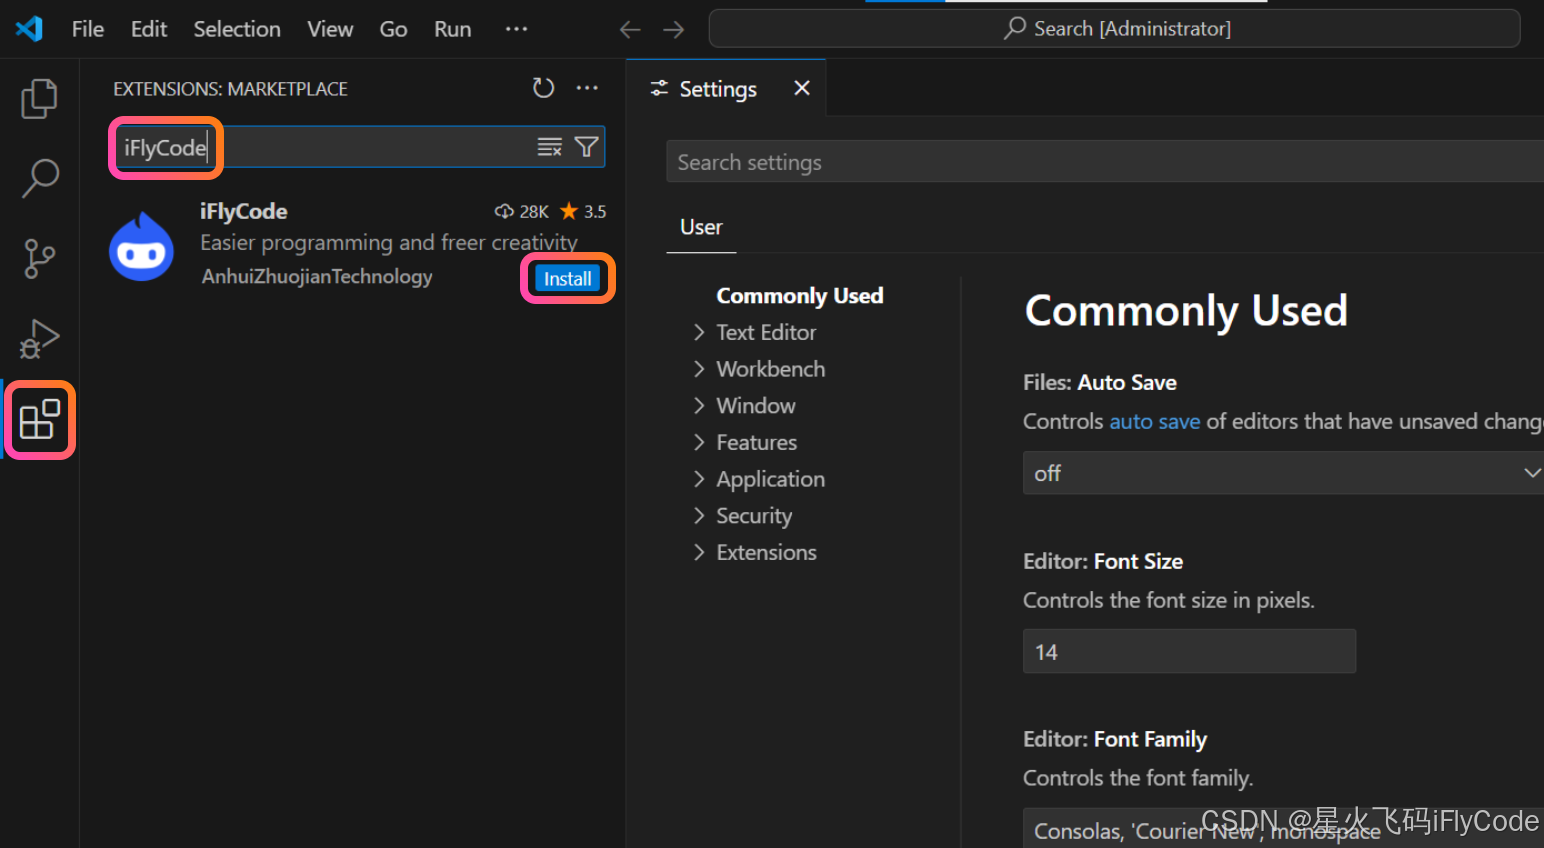Open the File menu
Image resolution: width=1544 pixels, height=848 pixels.
coord(88,29)
